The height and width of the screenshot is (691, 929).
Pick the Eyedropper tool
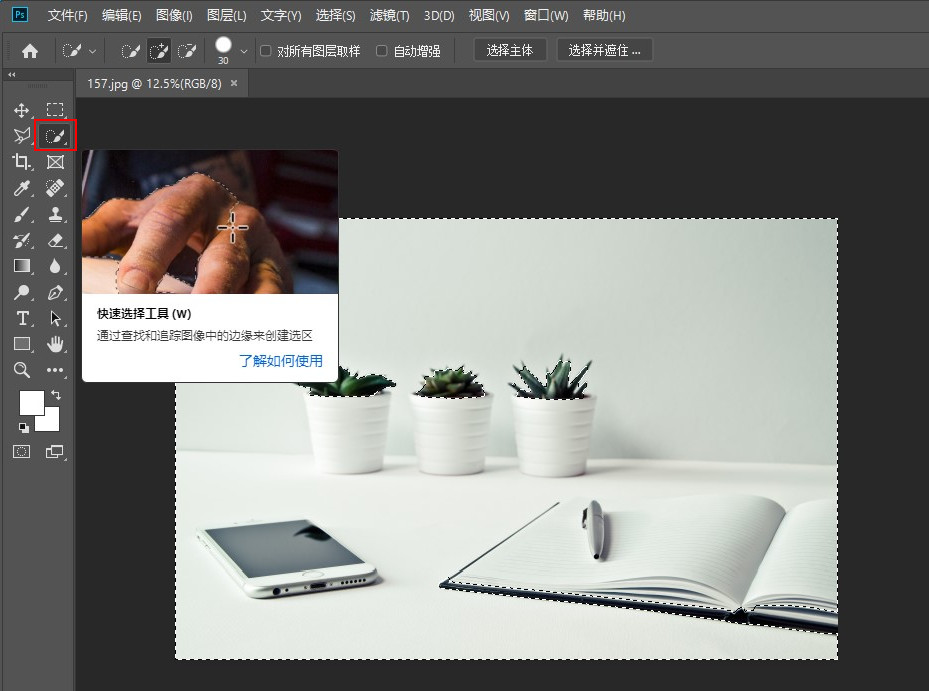click(21, 188)
